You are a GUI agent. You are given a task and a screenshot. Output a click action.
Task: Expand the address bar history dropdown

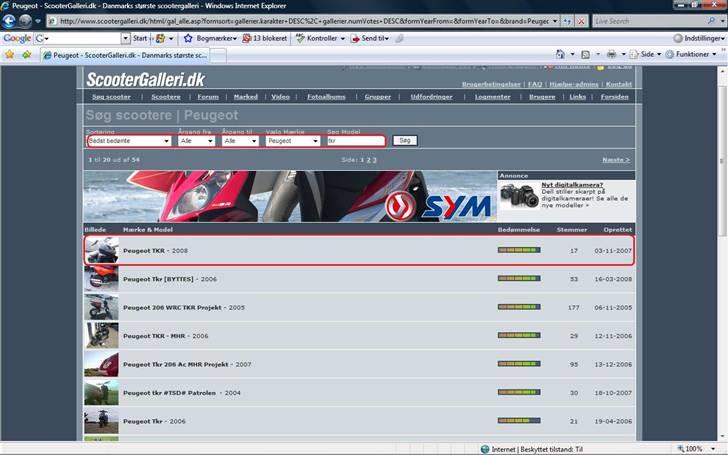[x=555, y=21]
